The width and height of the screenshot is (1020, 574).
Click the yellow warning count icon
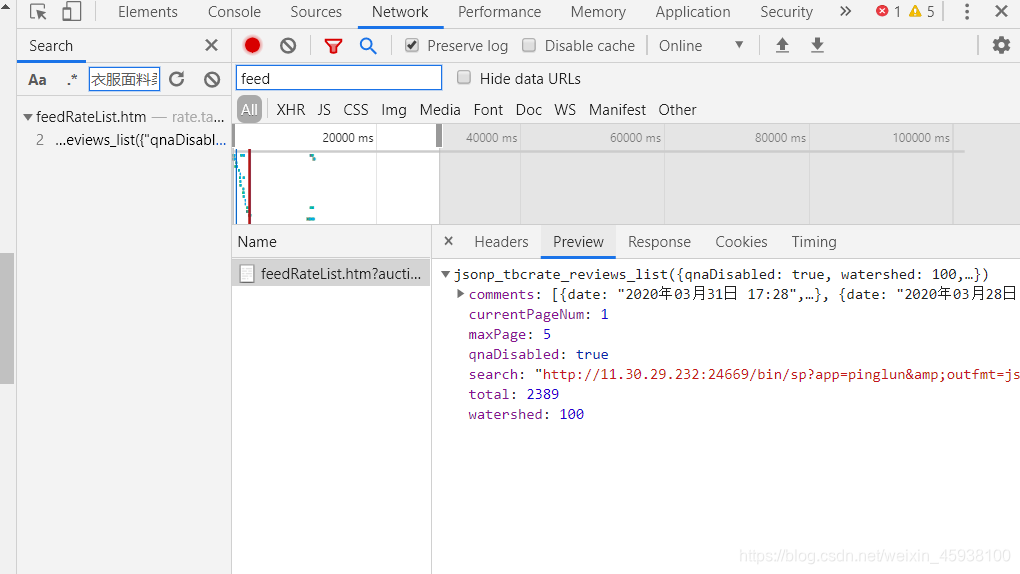[915, 11]
